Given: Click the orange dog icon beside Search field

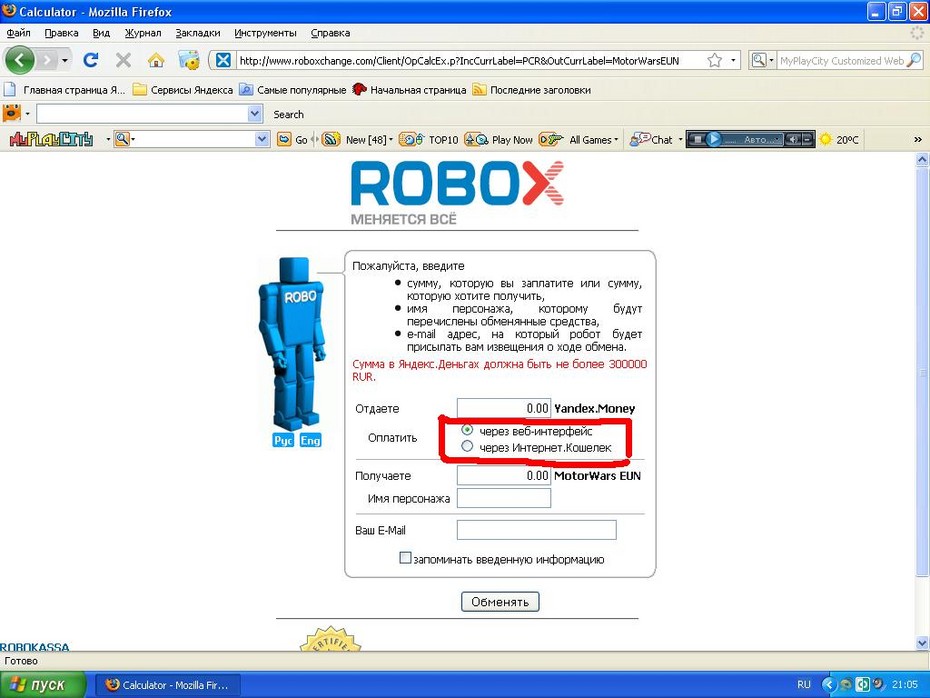Looking at the screenshot, I should [x=11, y=113].
